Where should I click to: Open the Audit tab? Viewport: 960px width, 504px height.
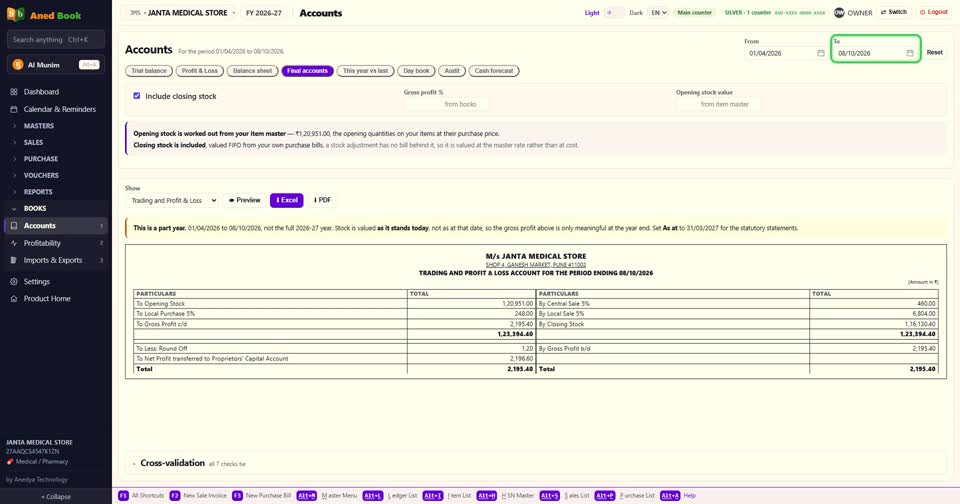click(x=452, y=71)
